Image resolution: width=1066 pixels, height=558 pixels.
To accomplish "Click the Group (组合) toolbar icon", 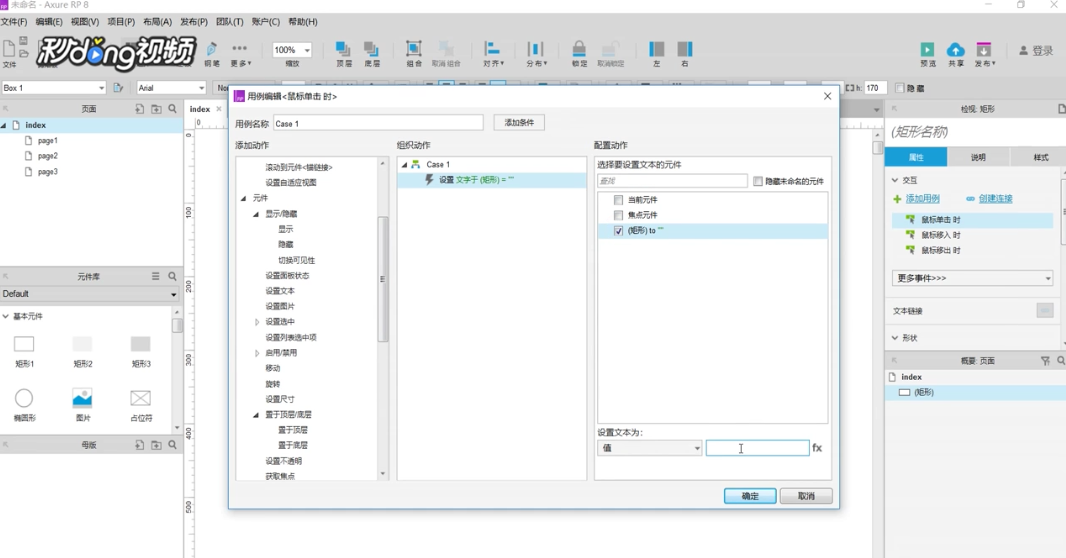I will pos(413,49).
